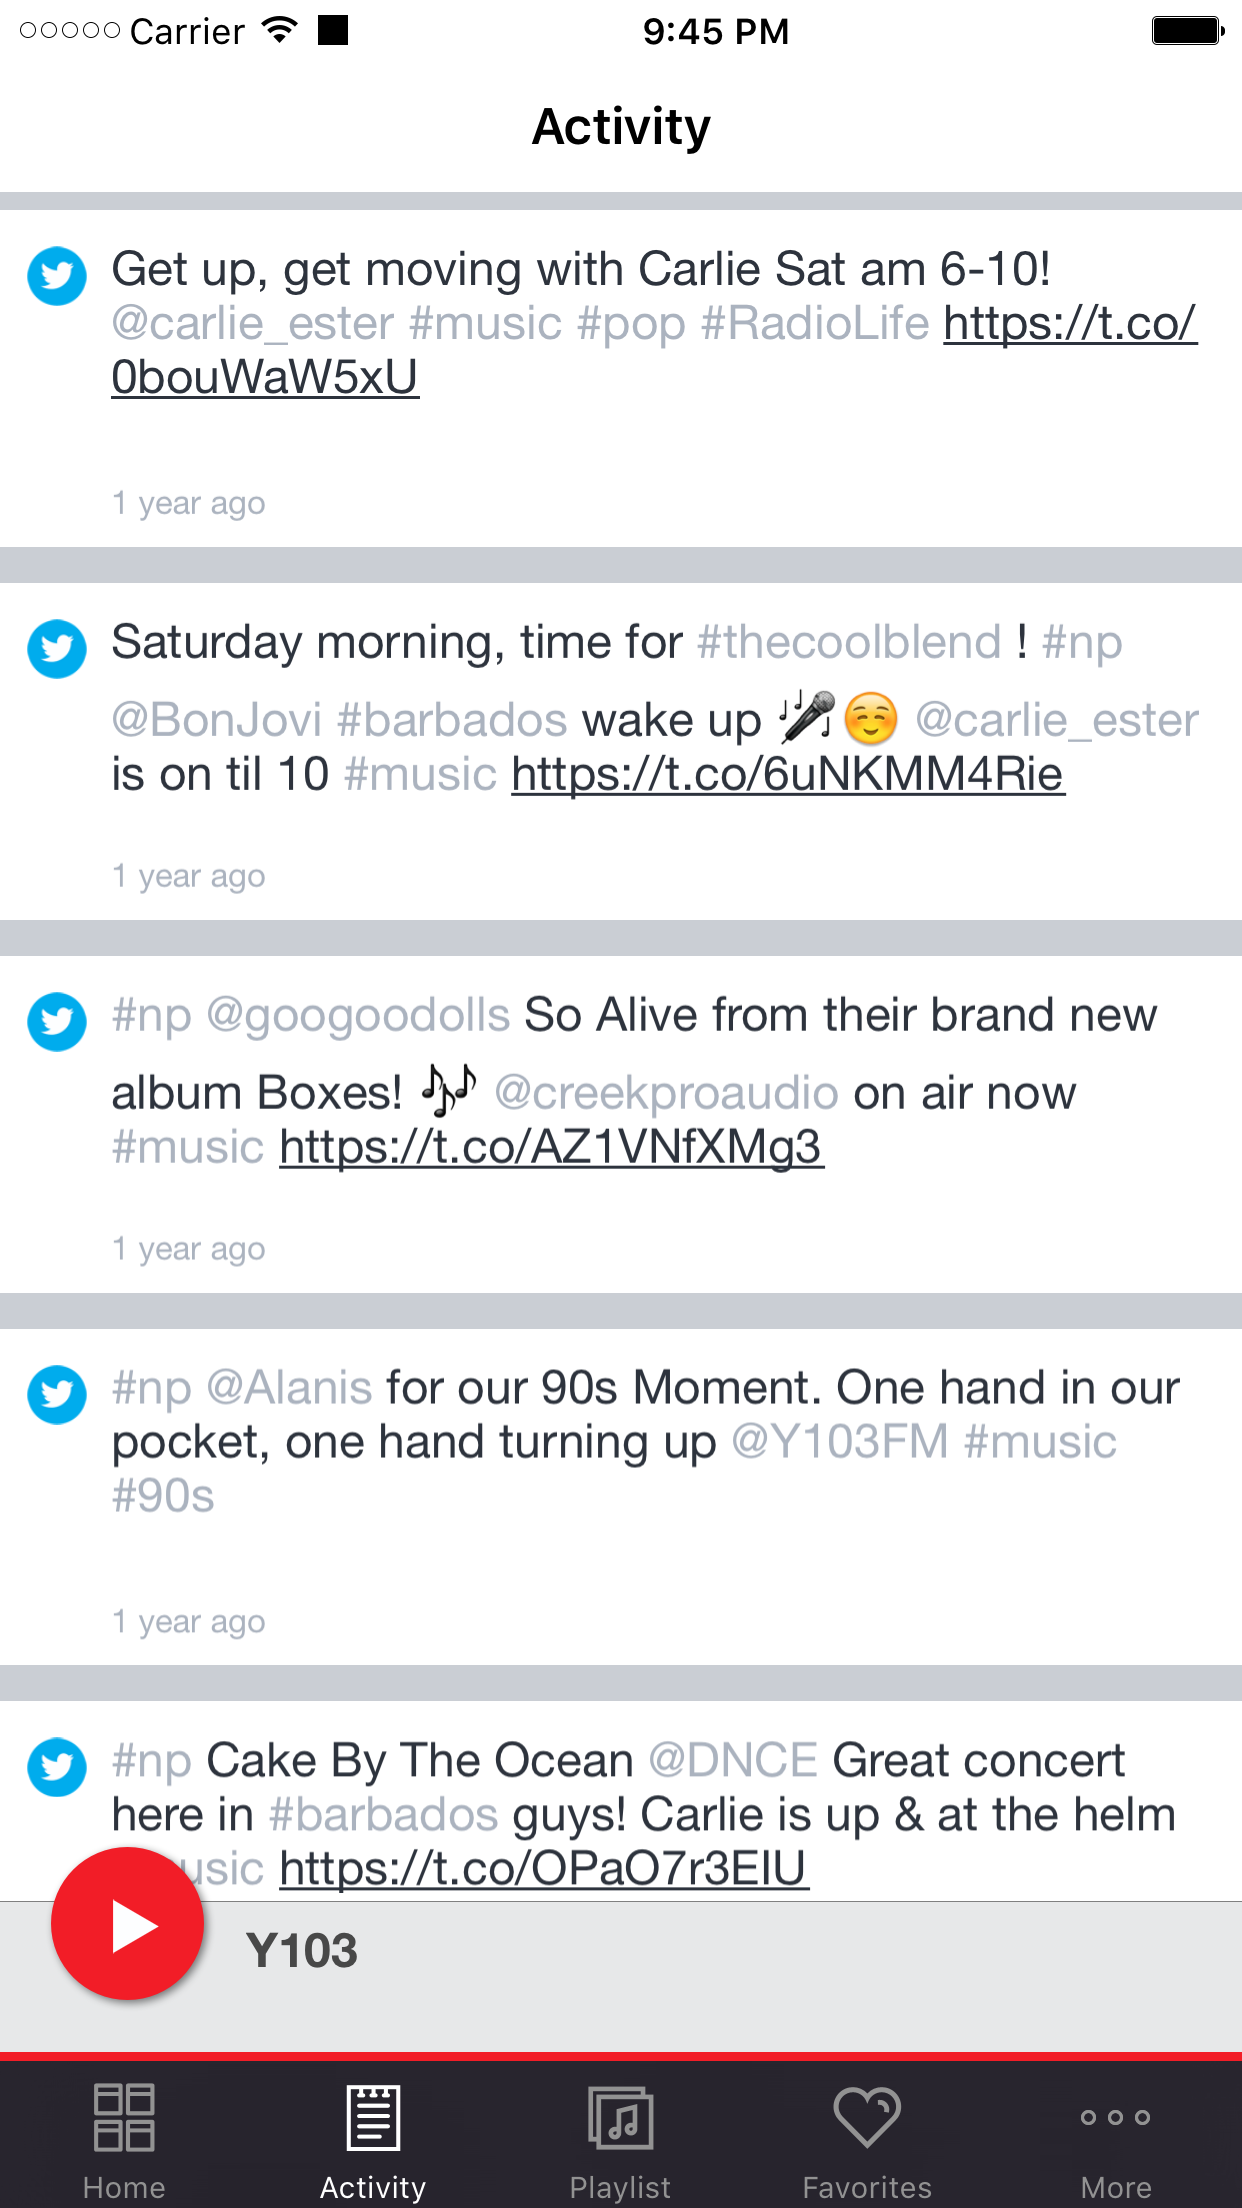Open link https://t.co/AZ1VNfXMg3
The image size is (1242, 2208).
coord(551,1148)
